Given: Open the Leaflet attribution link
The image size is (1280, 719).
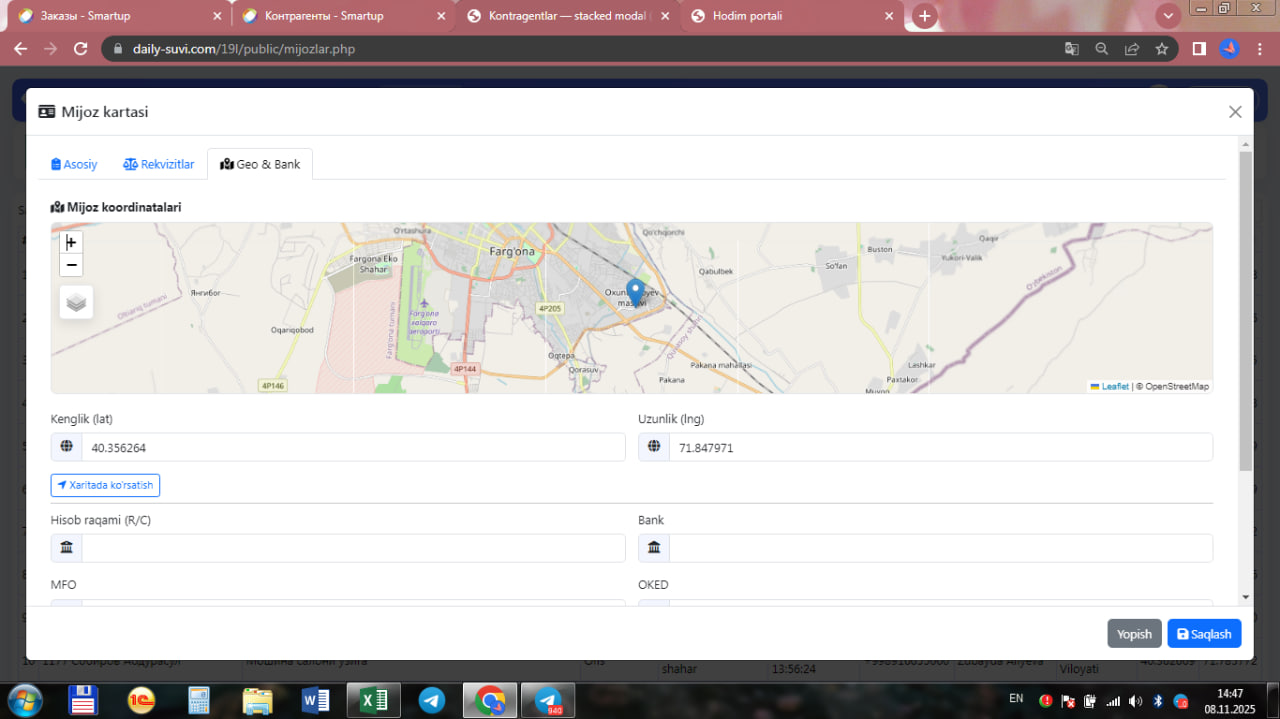Looking at the screenshot, I should pyautogui.click(x=1114, y=386).
